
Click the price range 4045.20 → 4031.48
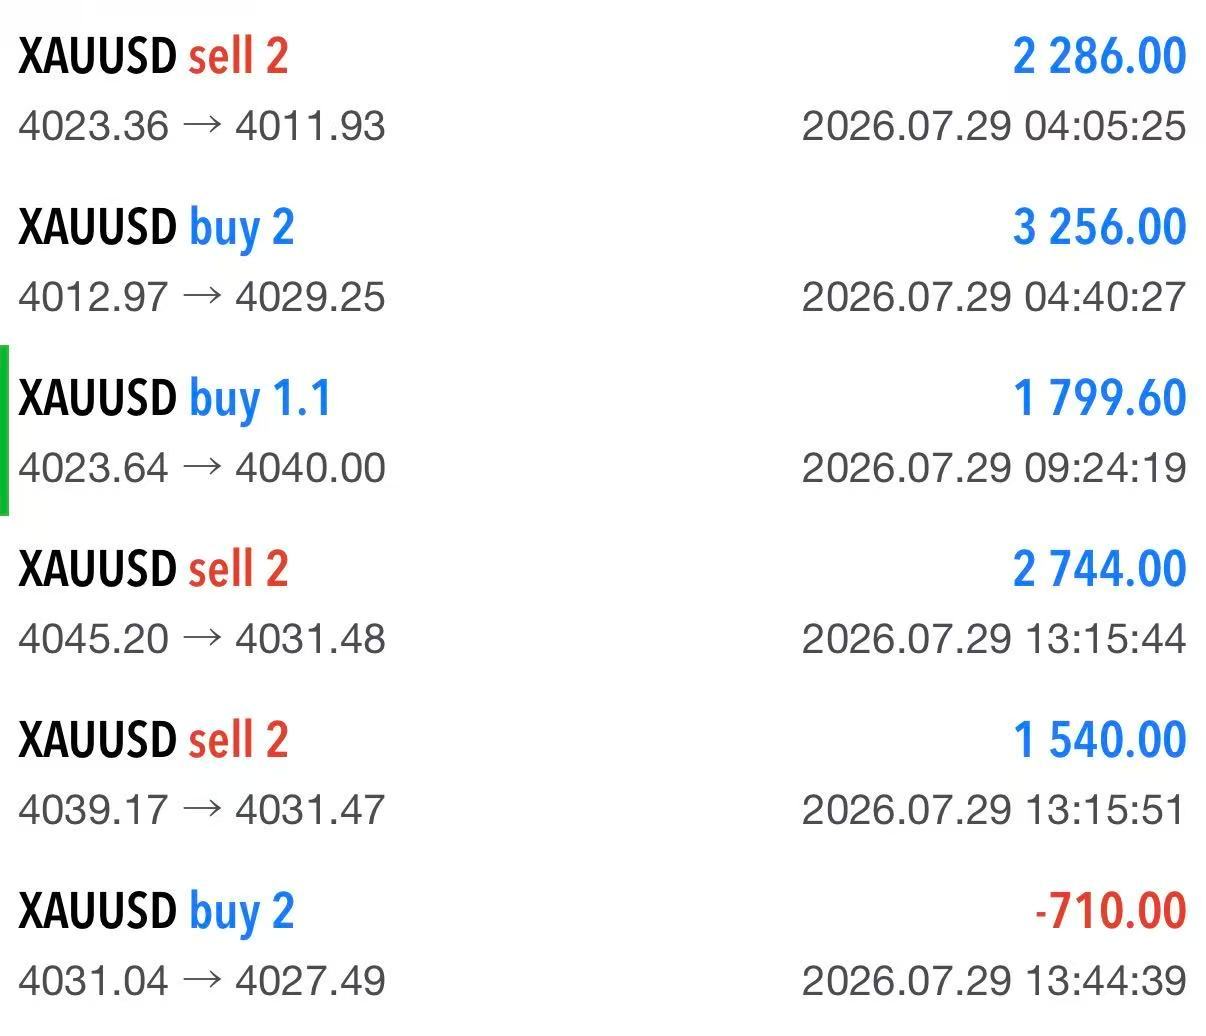(x=201, y=639)
